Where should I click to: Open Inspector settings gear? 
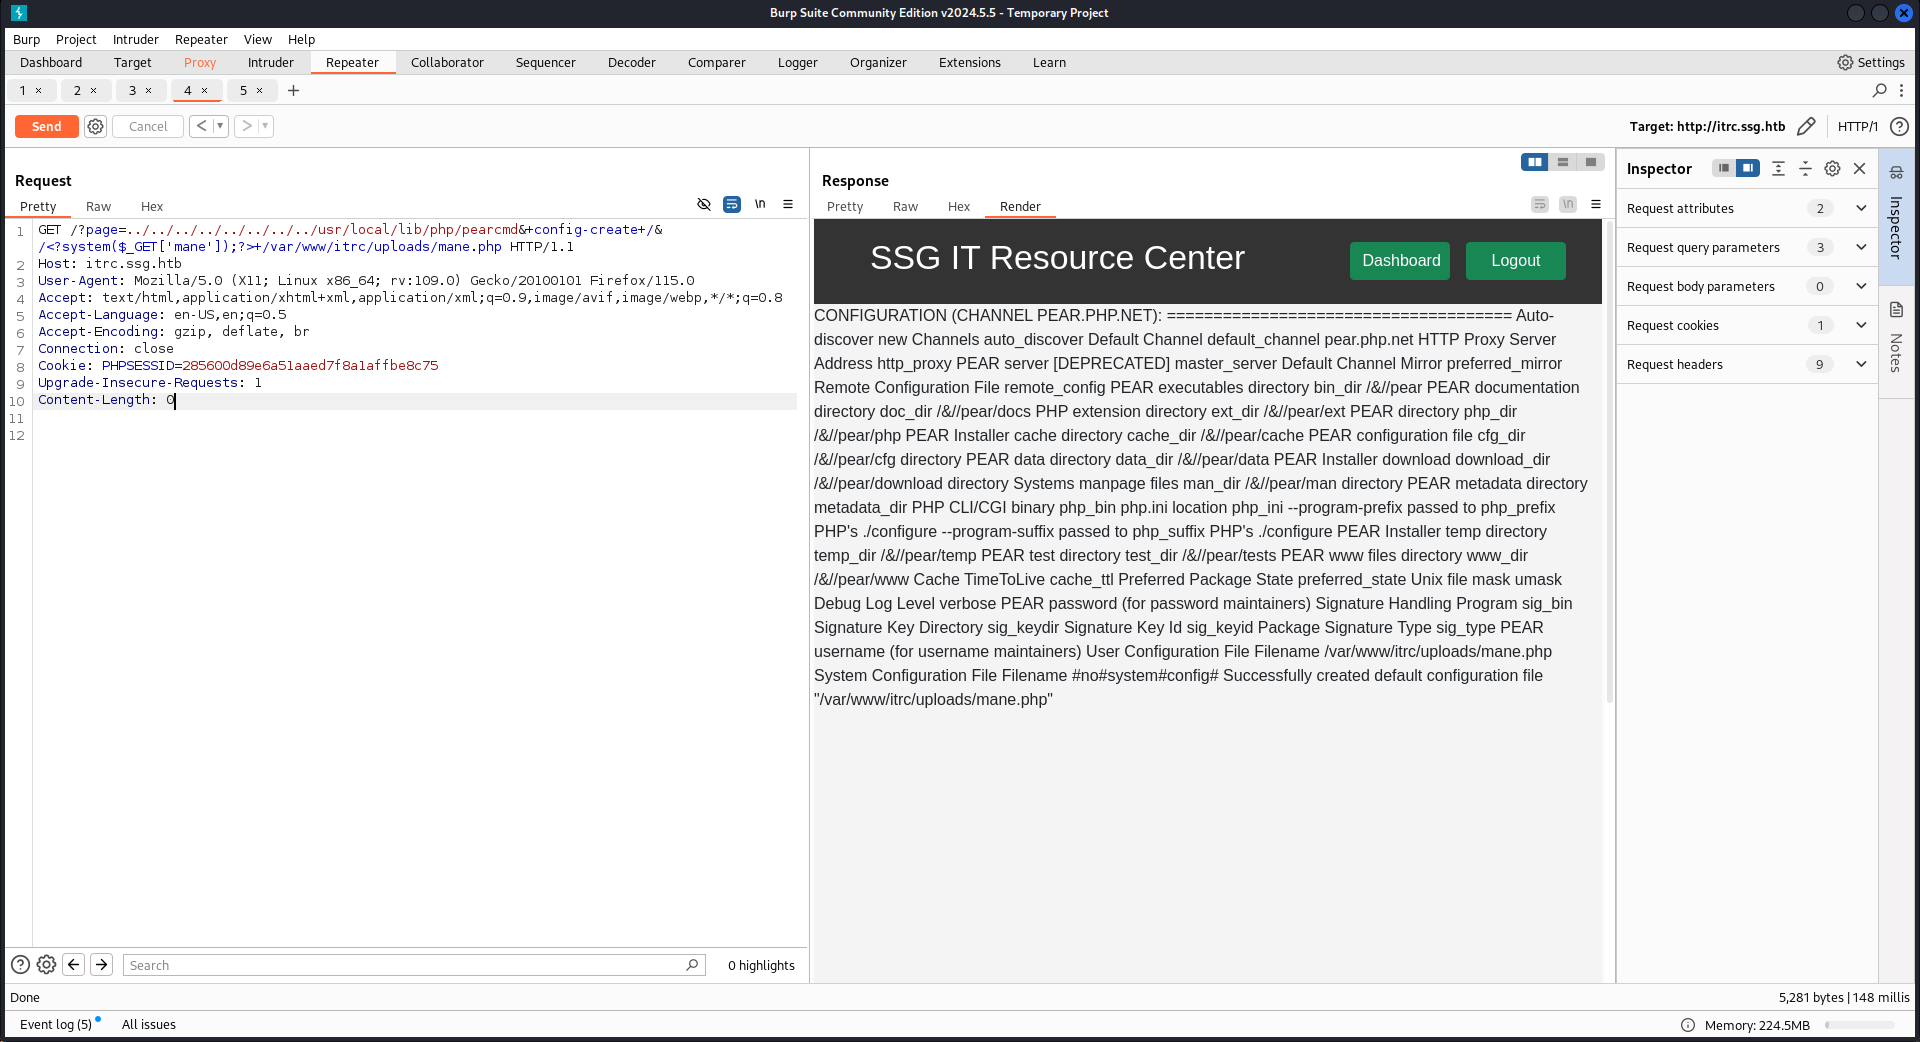1832,168
